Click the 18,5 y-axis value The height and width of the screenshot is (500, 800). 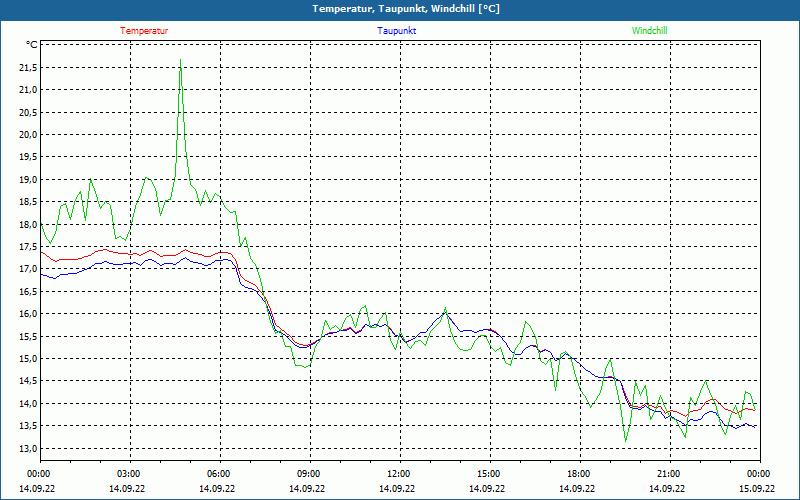28,202
